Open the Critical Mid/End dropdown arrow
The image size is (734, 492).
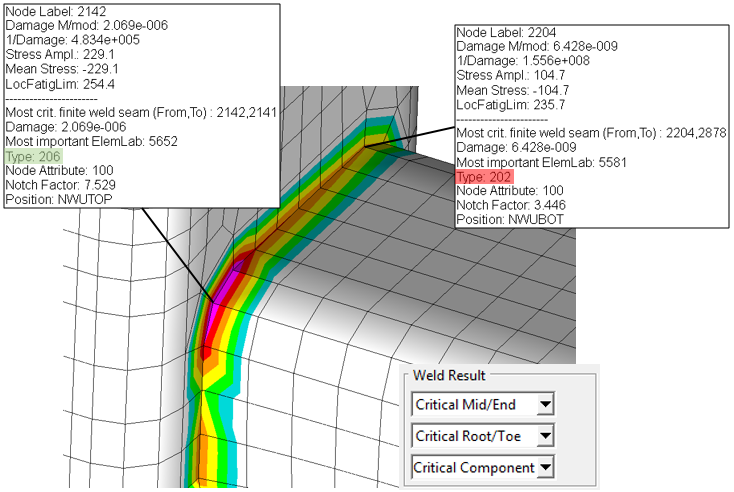pos(545,404)
